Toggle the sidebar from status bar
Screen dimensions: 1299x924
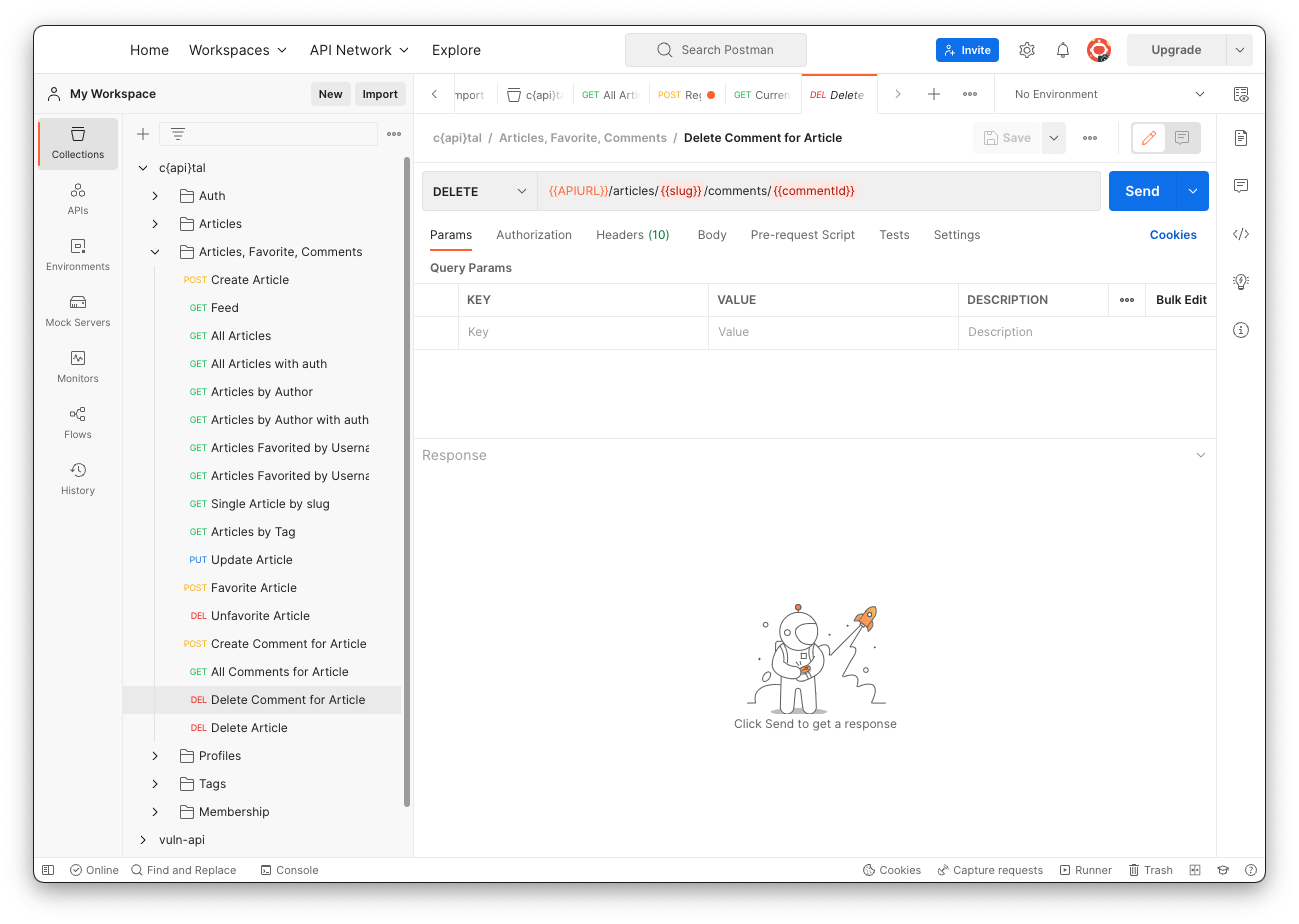click(x=48, y=870)
